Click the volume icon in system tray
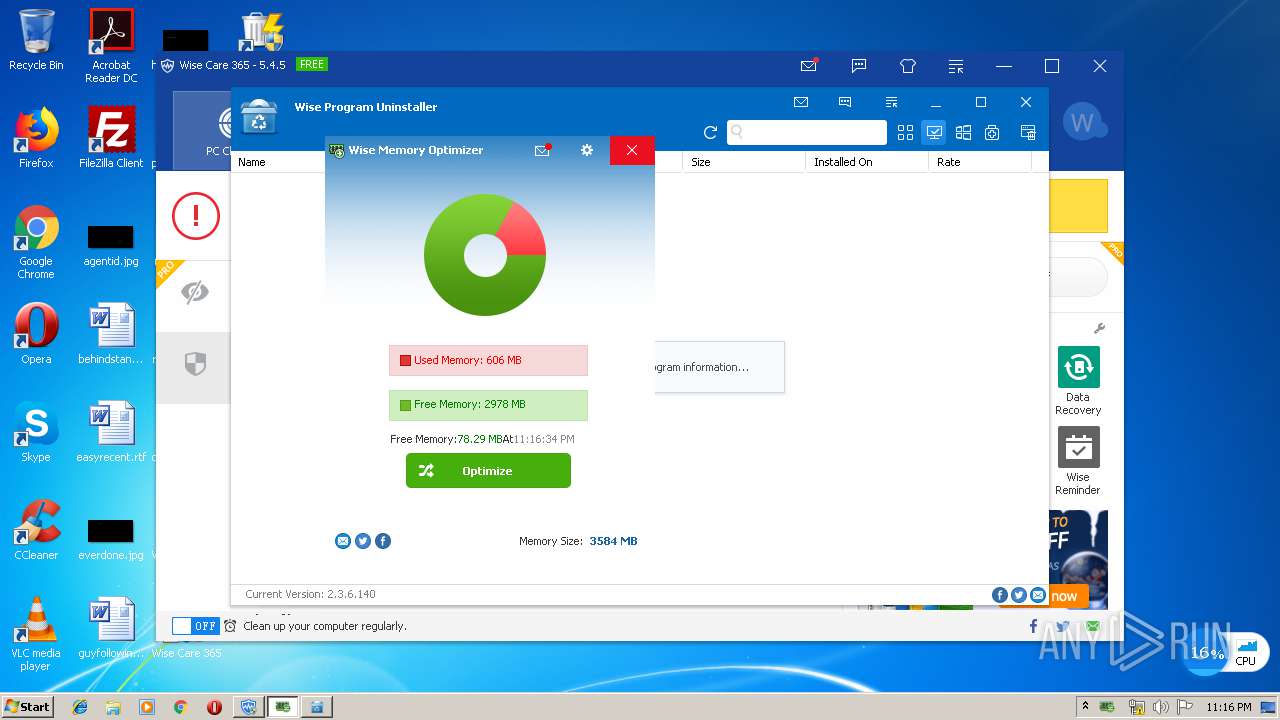The height and width of the screenshot is (720, 1280). coord(1161,707)
